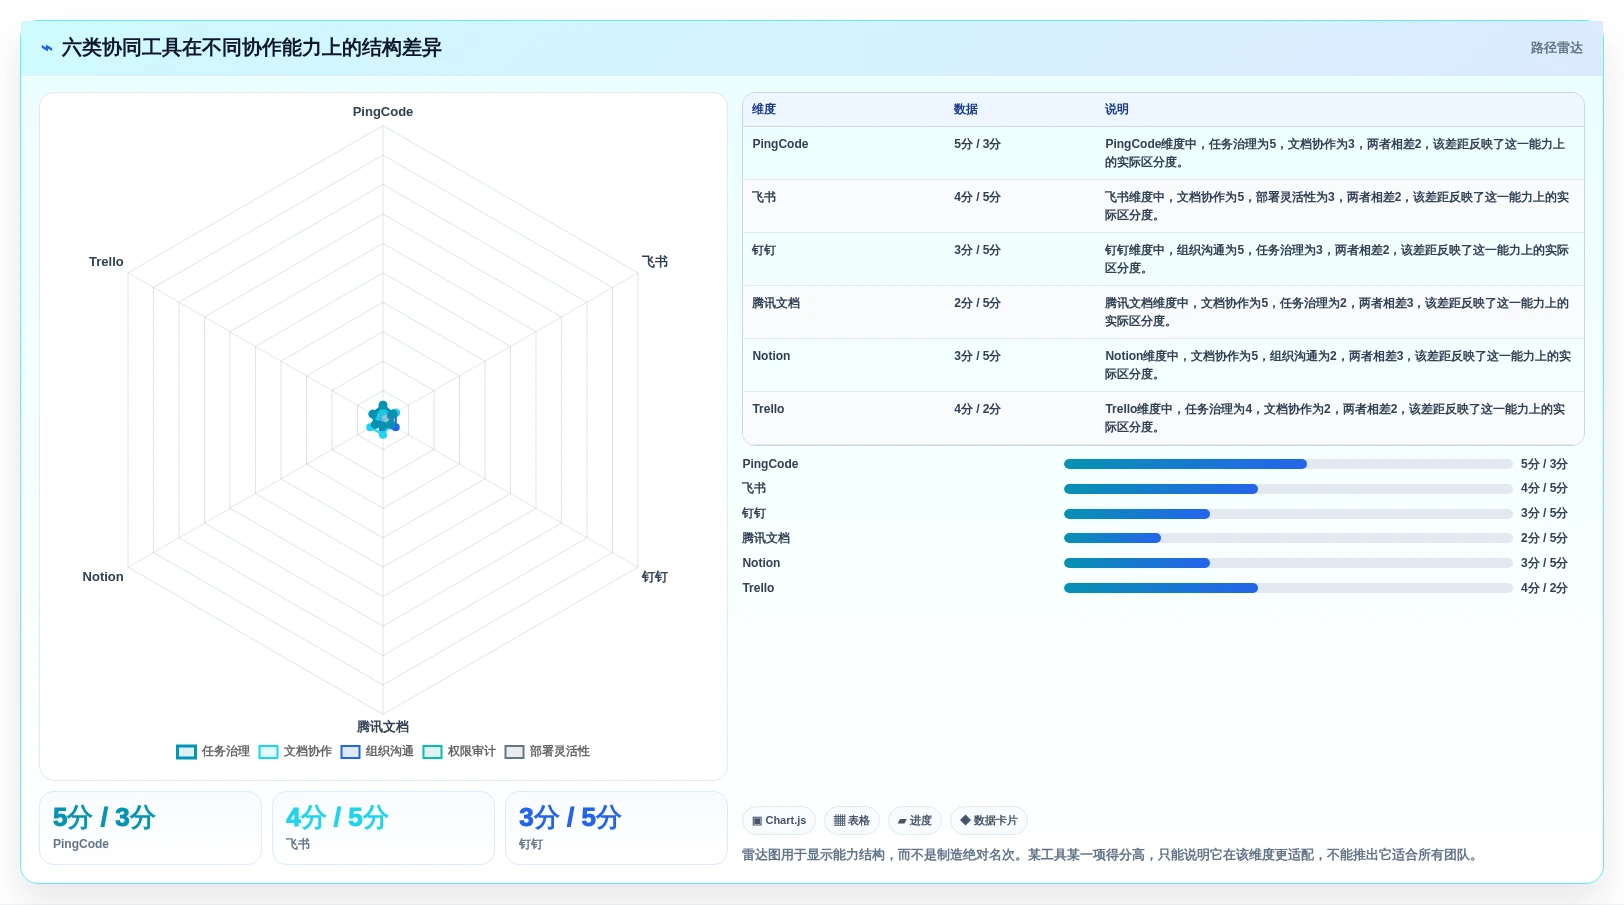This screenshot has height=905, width=1624.
Task: Click the 钉钉 radar axis label
Action: (x=655, y=577)
